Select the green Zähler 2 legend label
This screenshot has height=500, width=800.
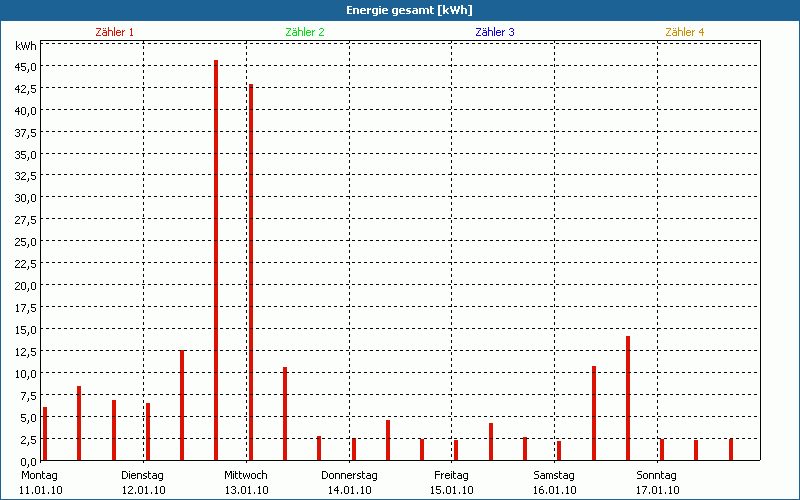(305, 32)
